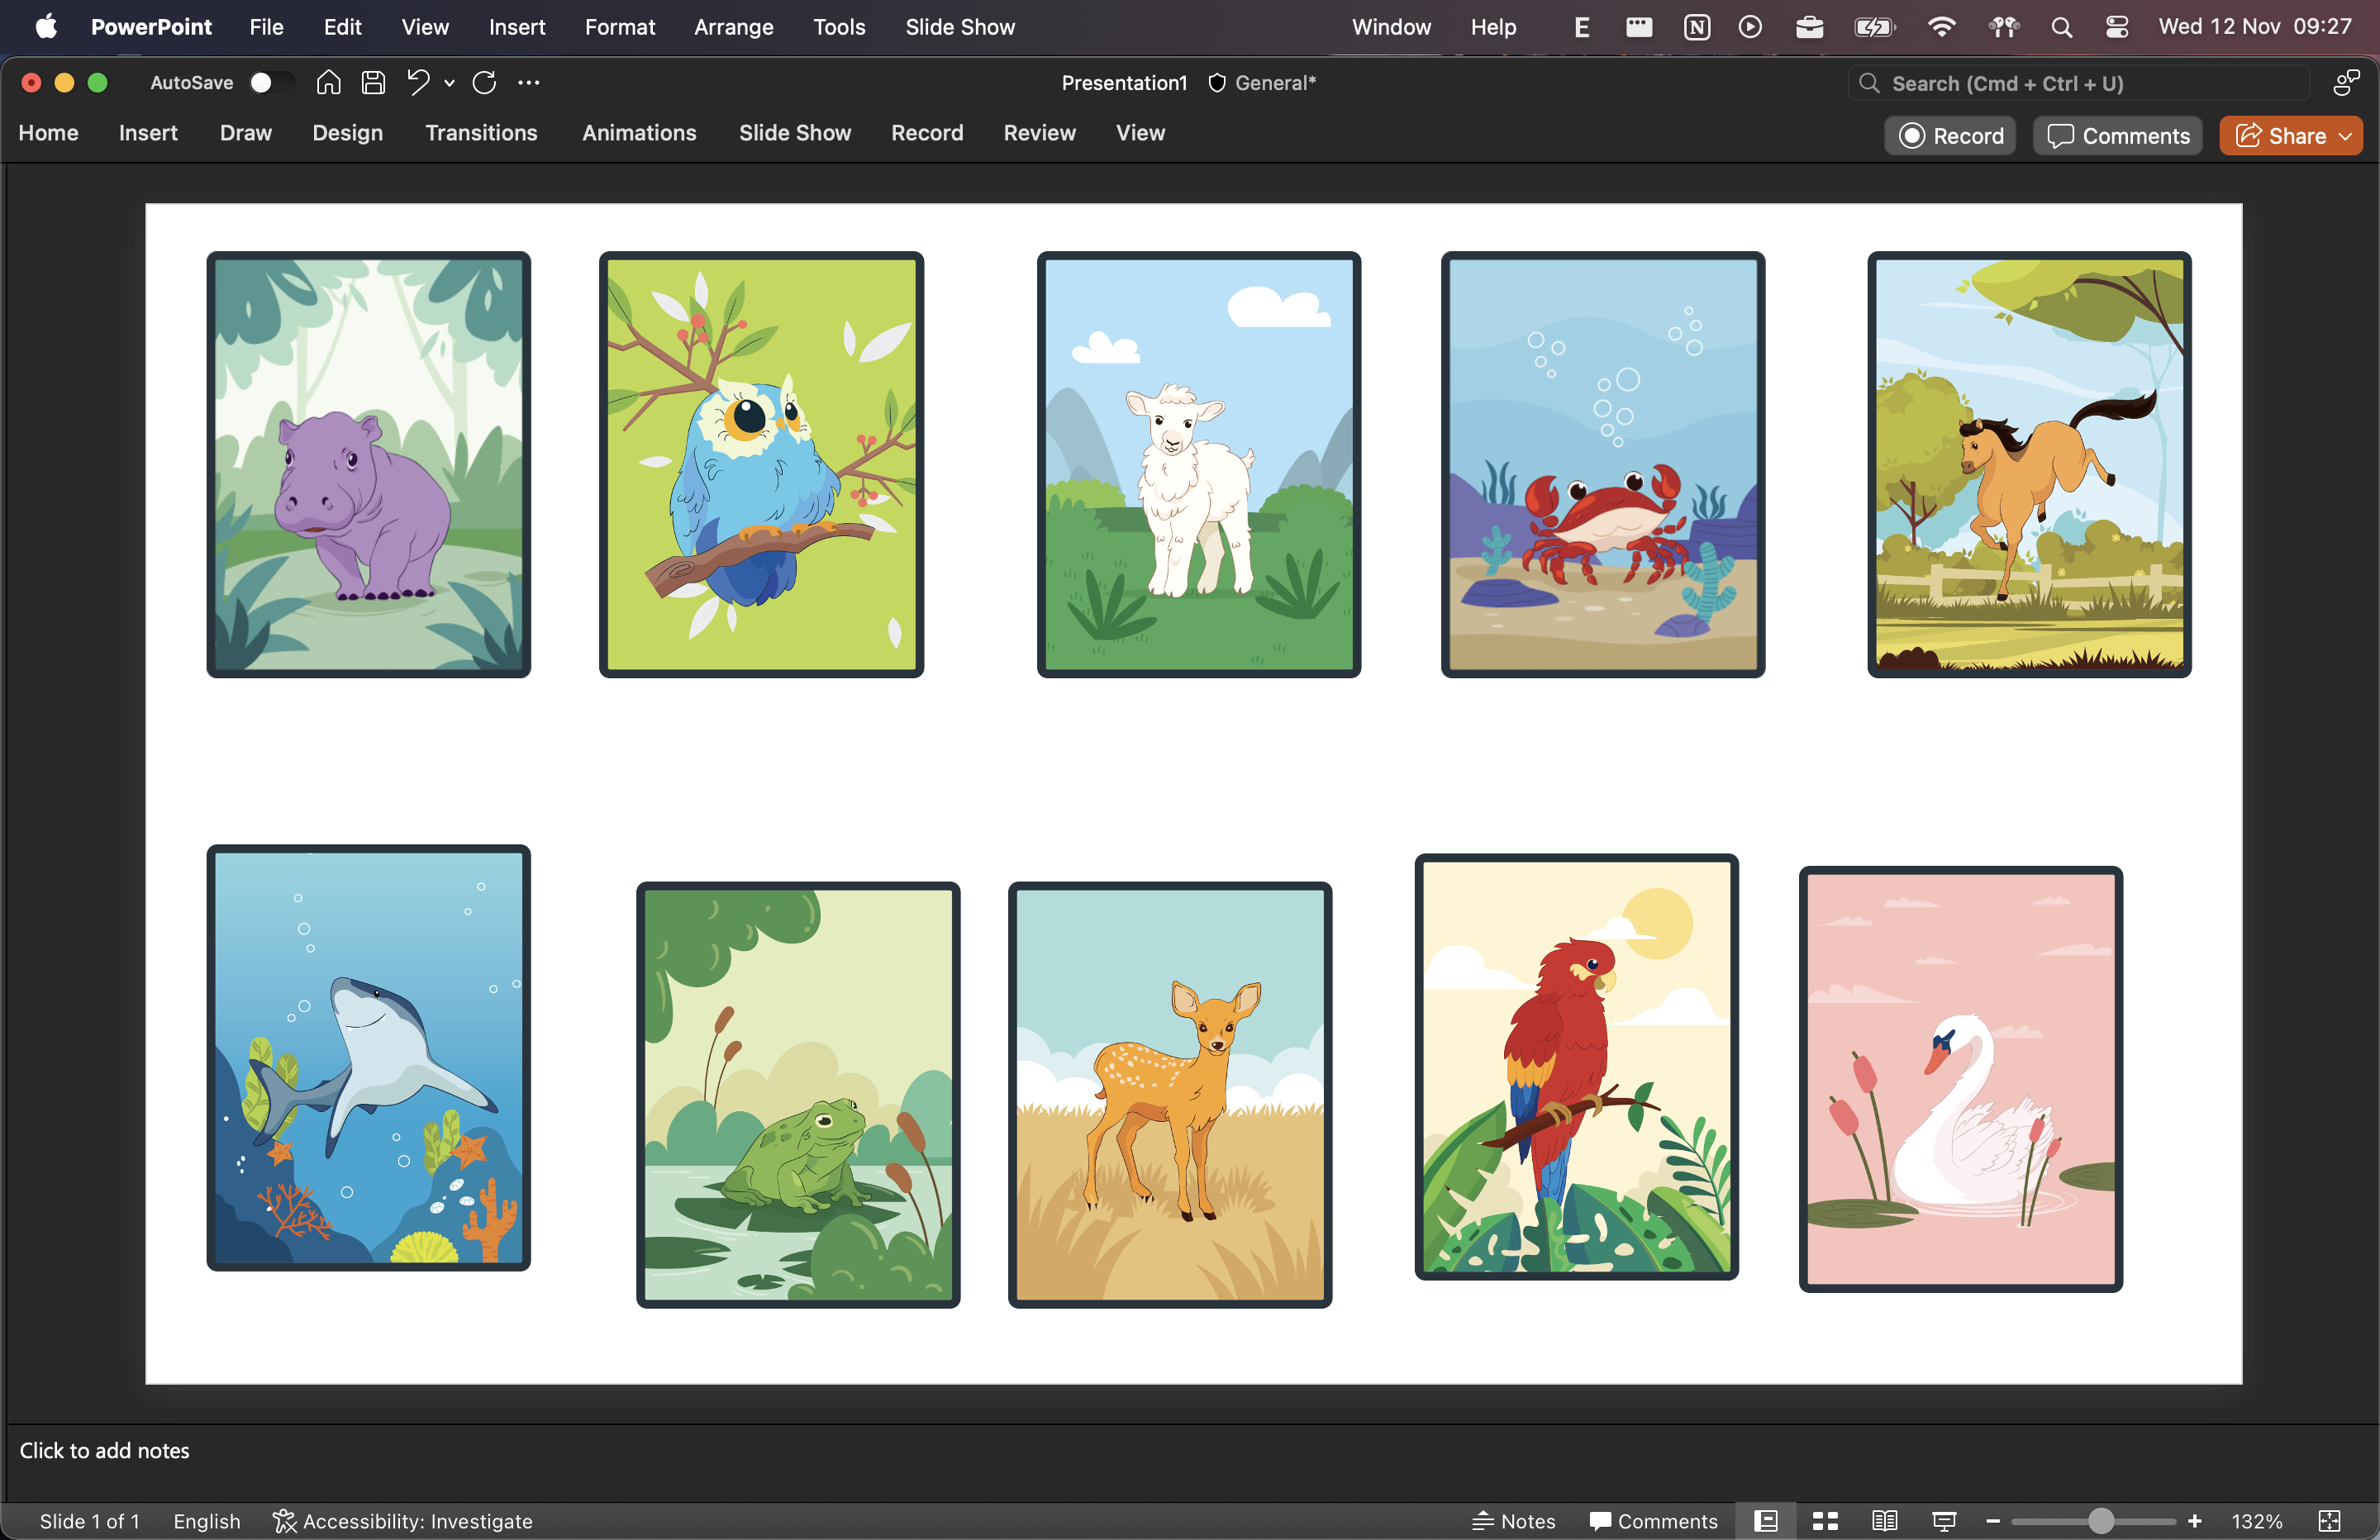Click the Record button in the ribbon's right side
The height and width of the screenshot is (1540, 2380).
1950,136
